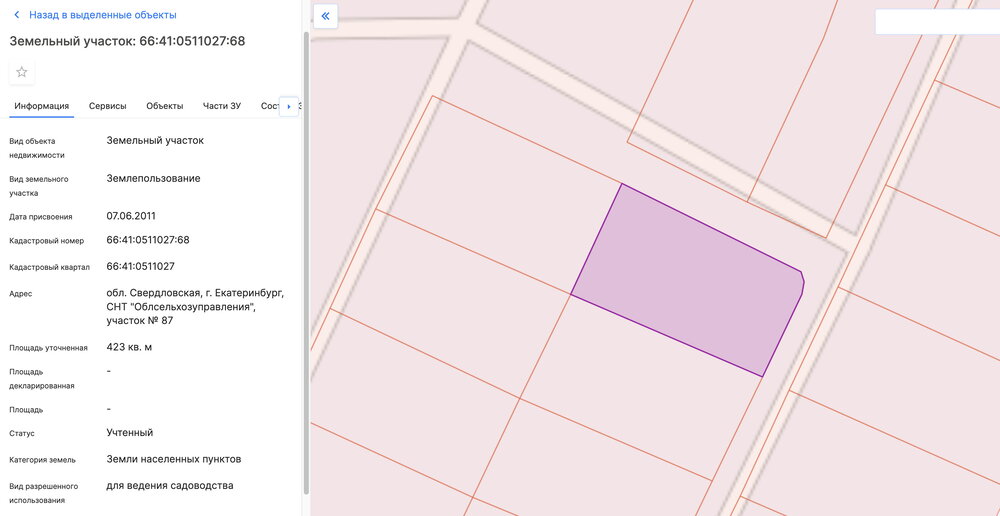Click the address text обл. Свердловская
Image resolution: width=1000 pixels, height=516 pixels.
(x=195, y=307)
